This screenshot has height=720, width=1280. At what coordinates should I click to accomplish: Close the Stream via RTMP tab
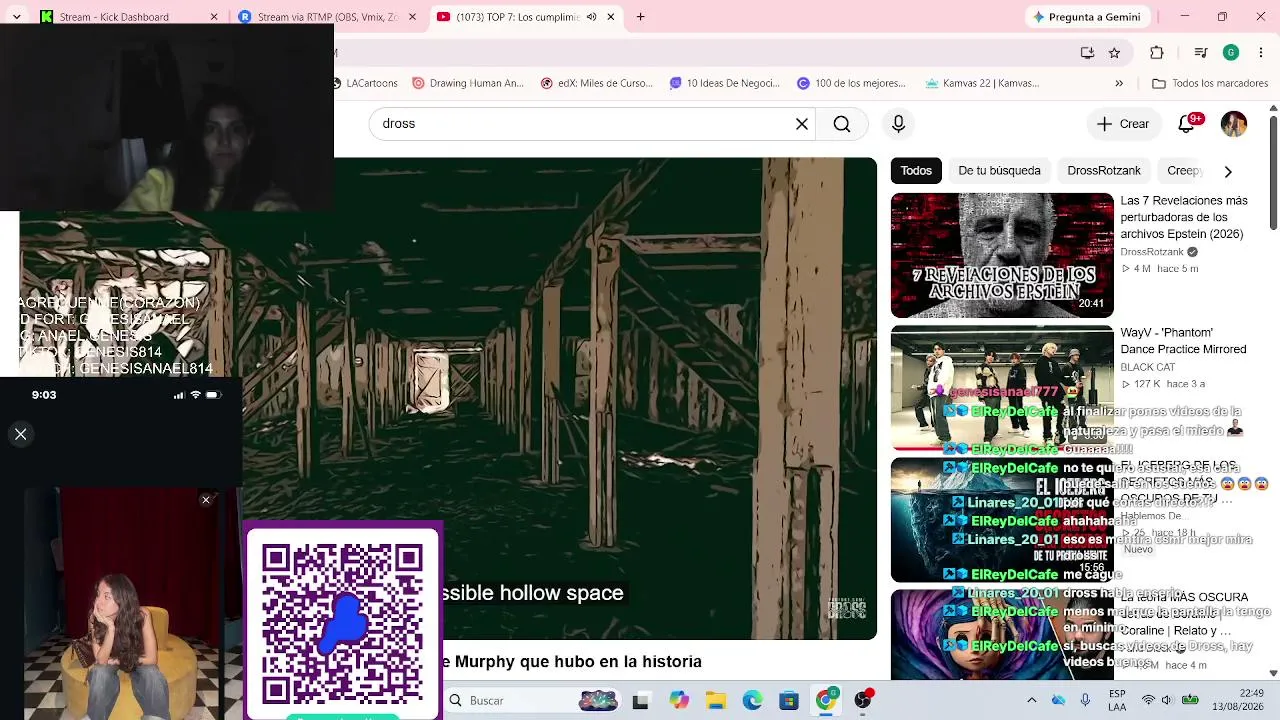click(x=412, y=17)
